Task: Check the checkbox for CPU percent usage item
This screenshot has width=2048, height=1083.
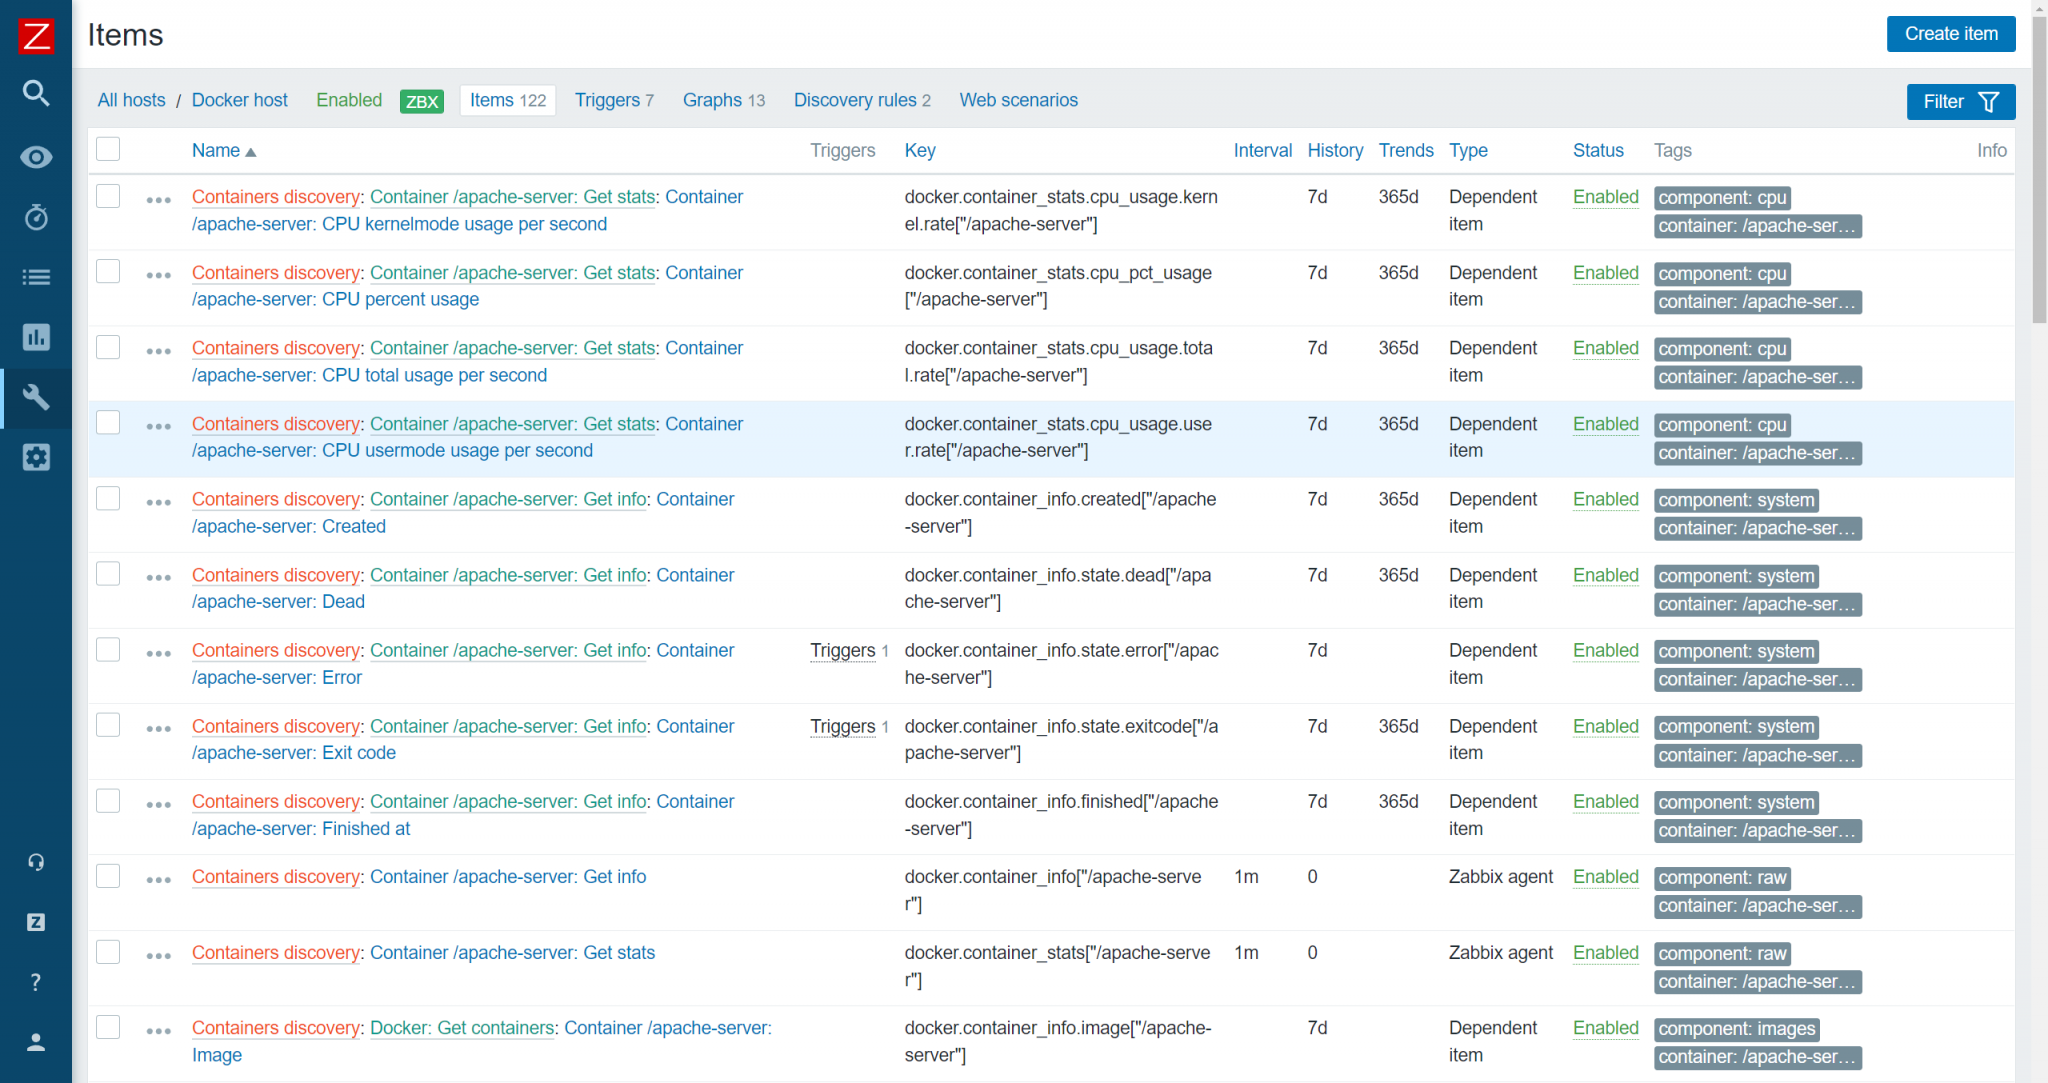Action: pos(107,271)
